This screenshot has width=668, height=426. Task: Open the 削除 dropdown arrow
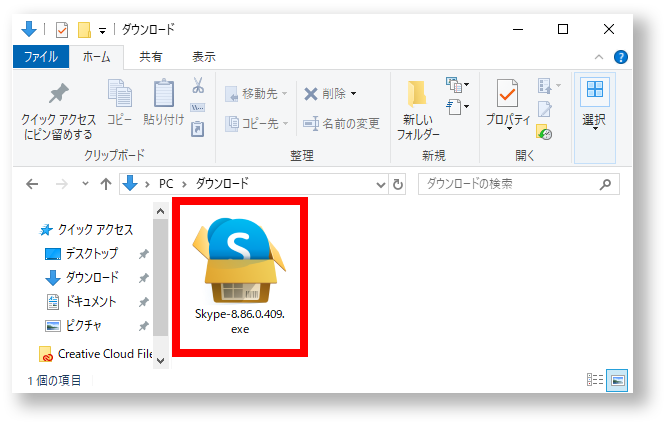coord(353,94)
